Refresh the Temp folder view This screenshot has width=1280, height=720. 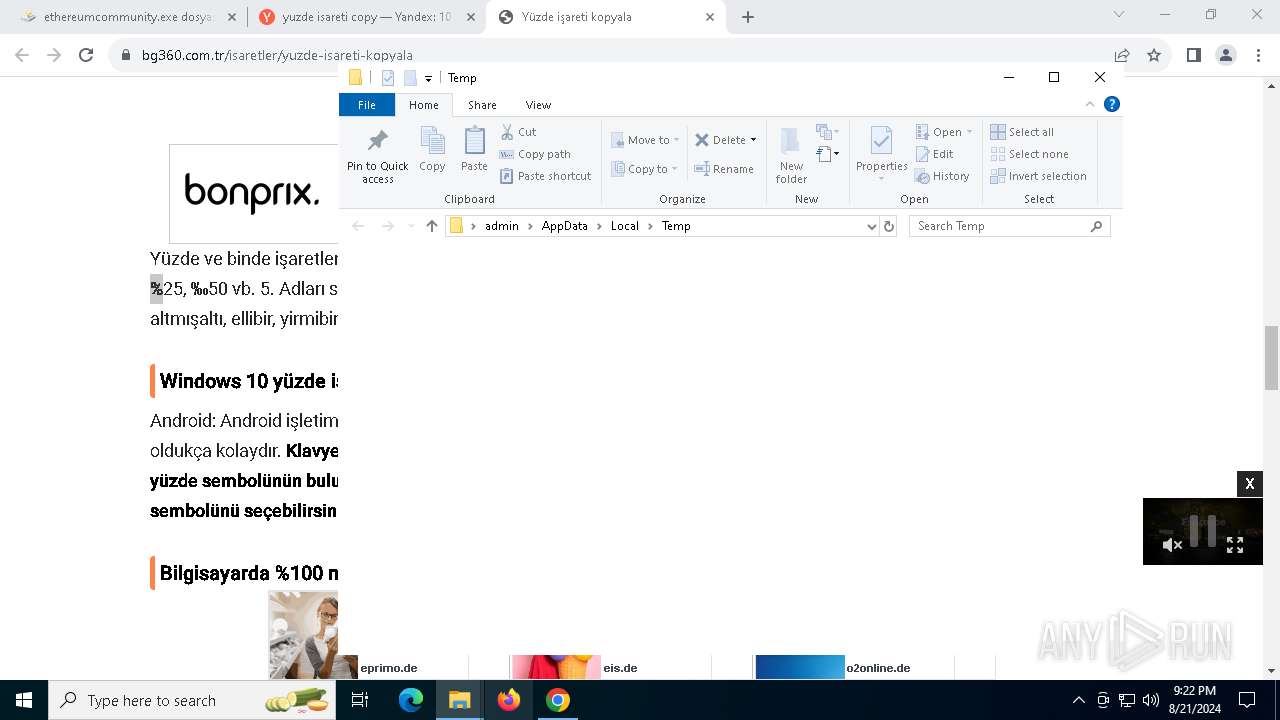[889, 226]
